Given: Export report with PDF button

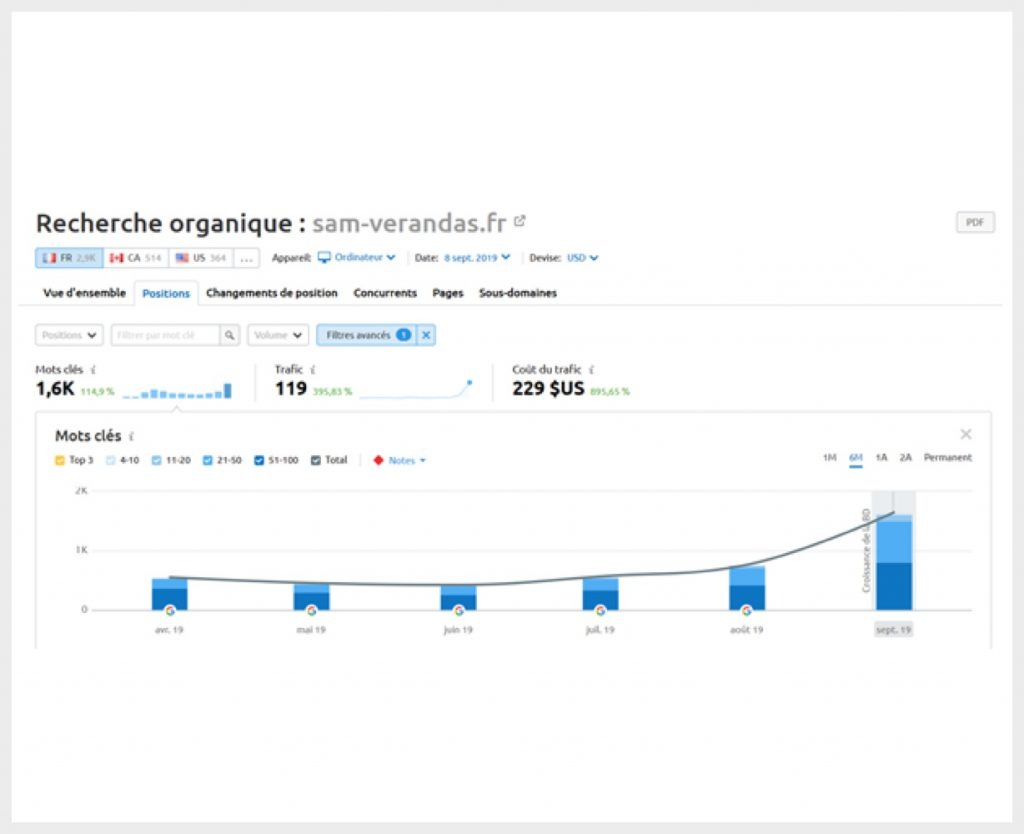Looking at the screenshot, I should coord(975,223).
